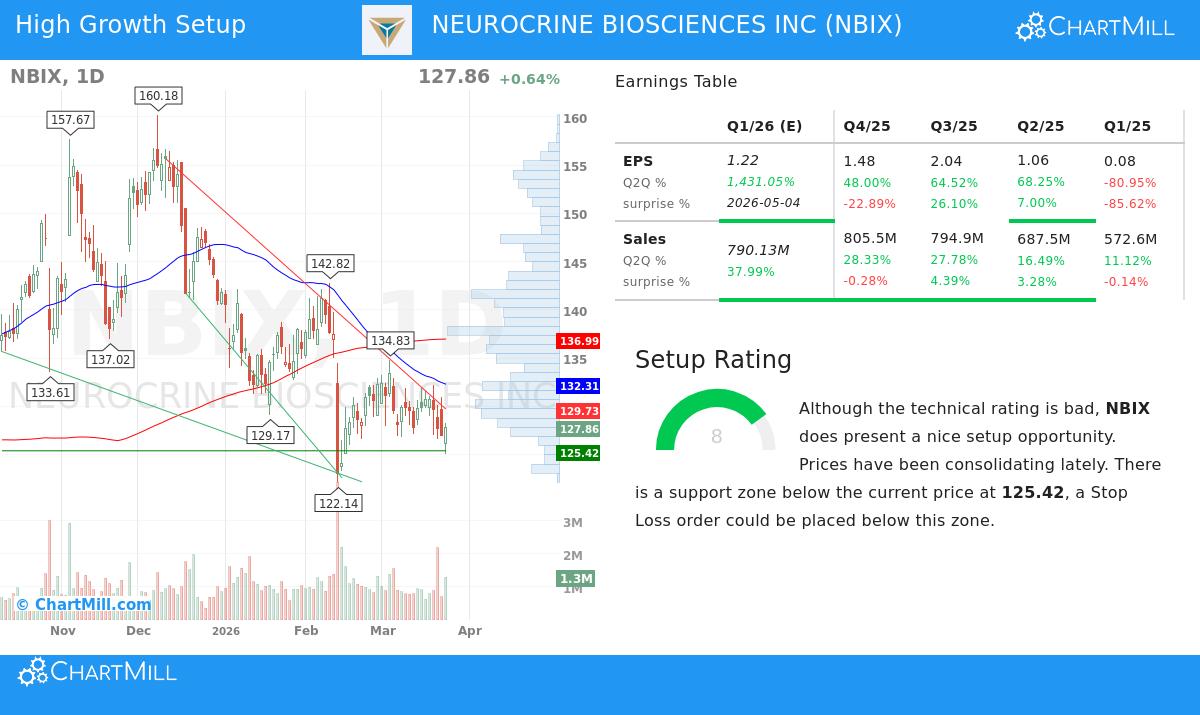Select the 160.18 high price label
This screenshot has height=715, width=1200.
[x=158, y=96]
